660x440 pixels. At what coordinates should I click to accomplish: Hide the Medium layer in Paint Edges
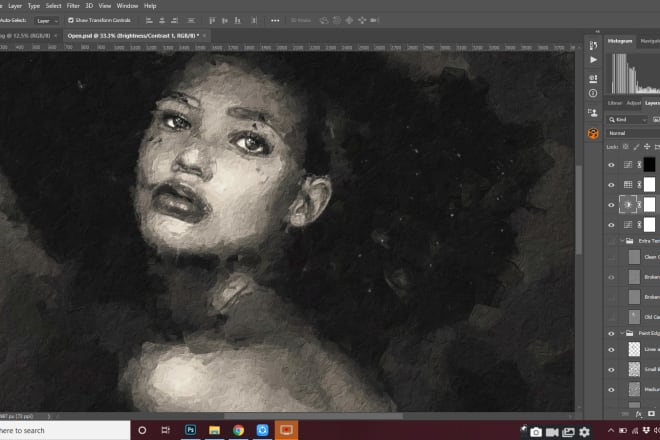pos(611,389)
